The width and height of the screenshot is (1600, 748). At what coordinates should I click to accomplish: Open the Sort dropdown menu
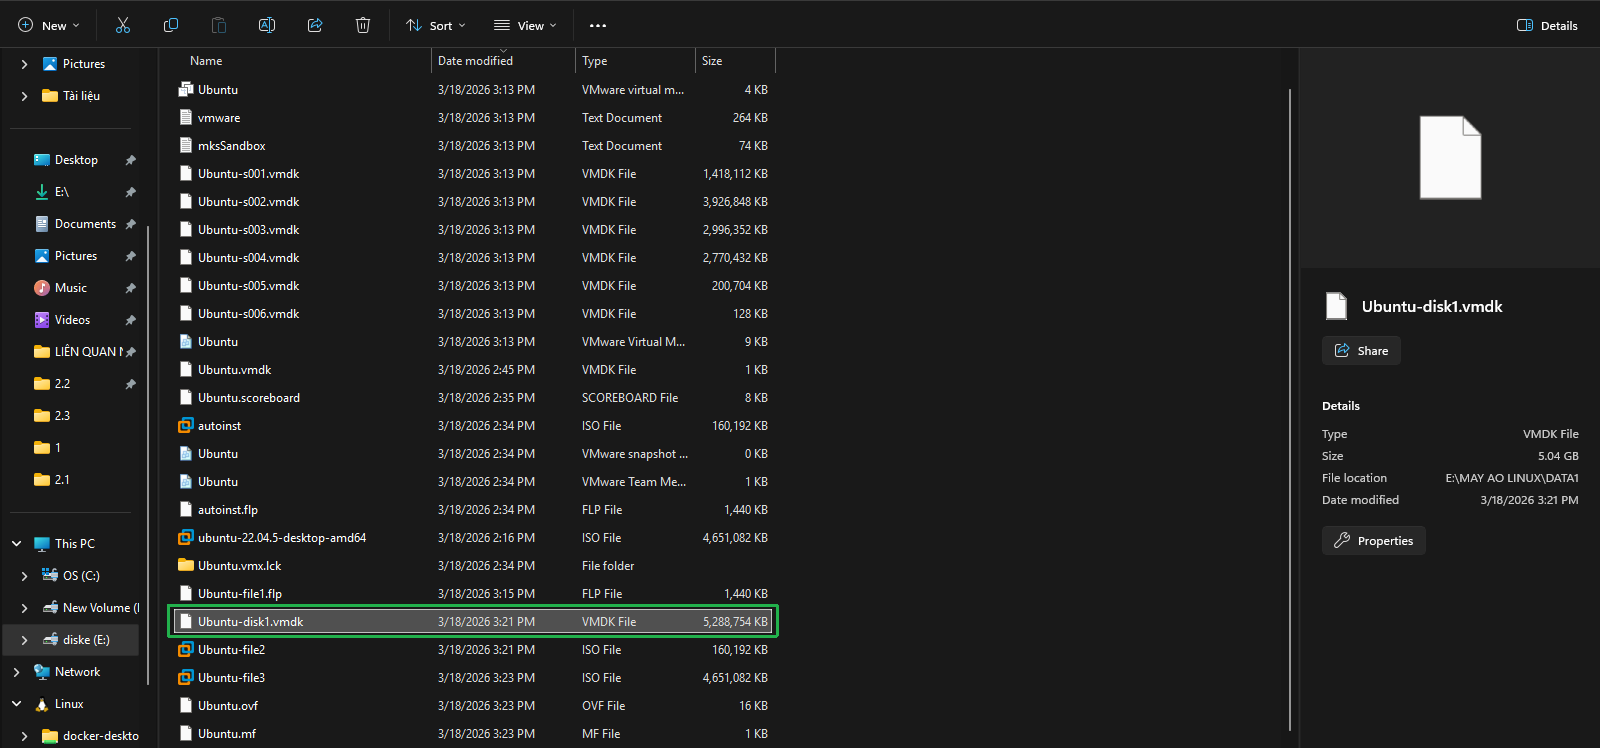(x=436, y=25)
